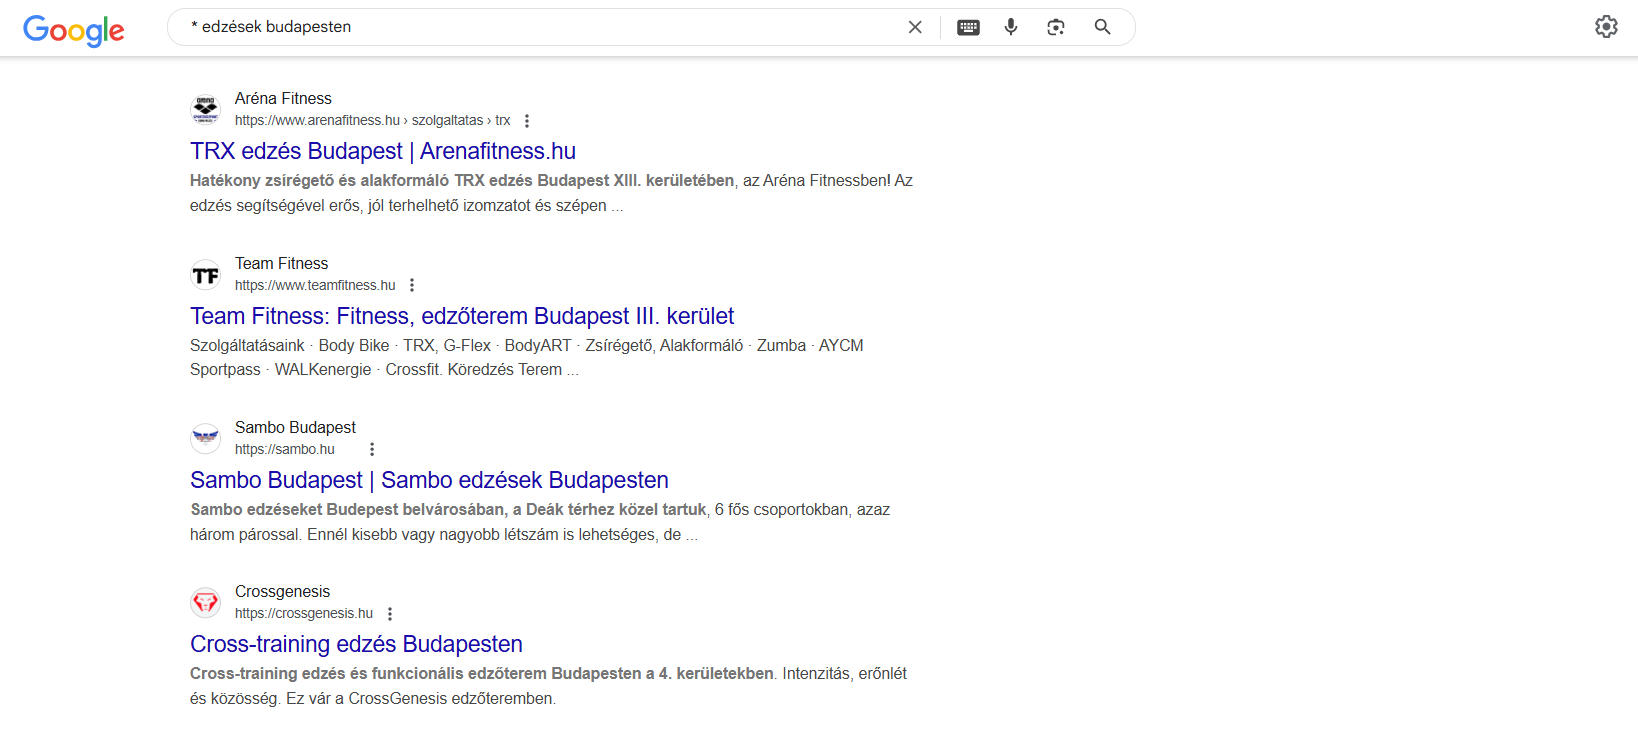Open more options for Sambo Budapest result
Screen dimensions: 1638x739
tap(372, 450)
